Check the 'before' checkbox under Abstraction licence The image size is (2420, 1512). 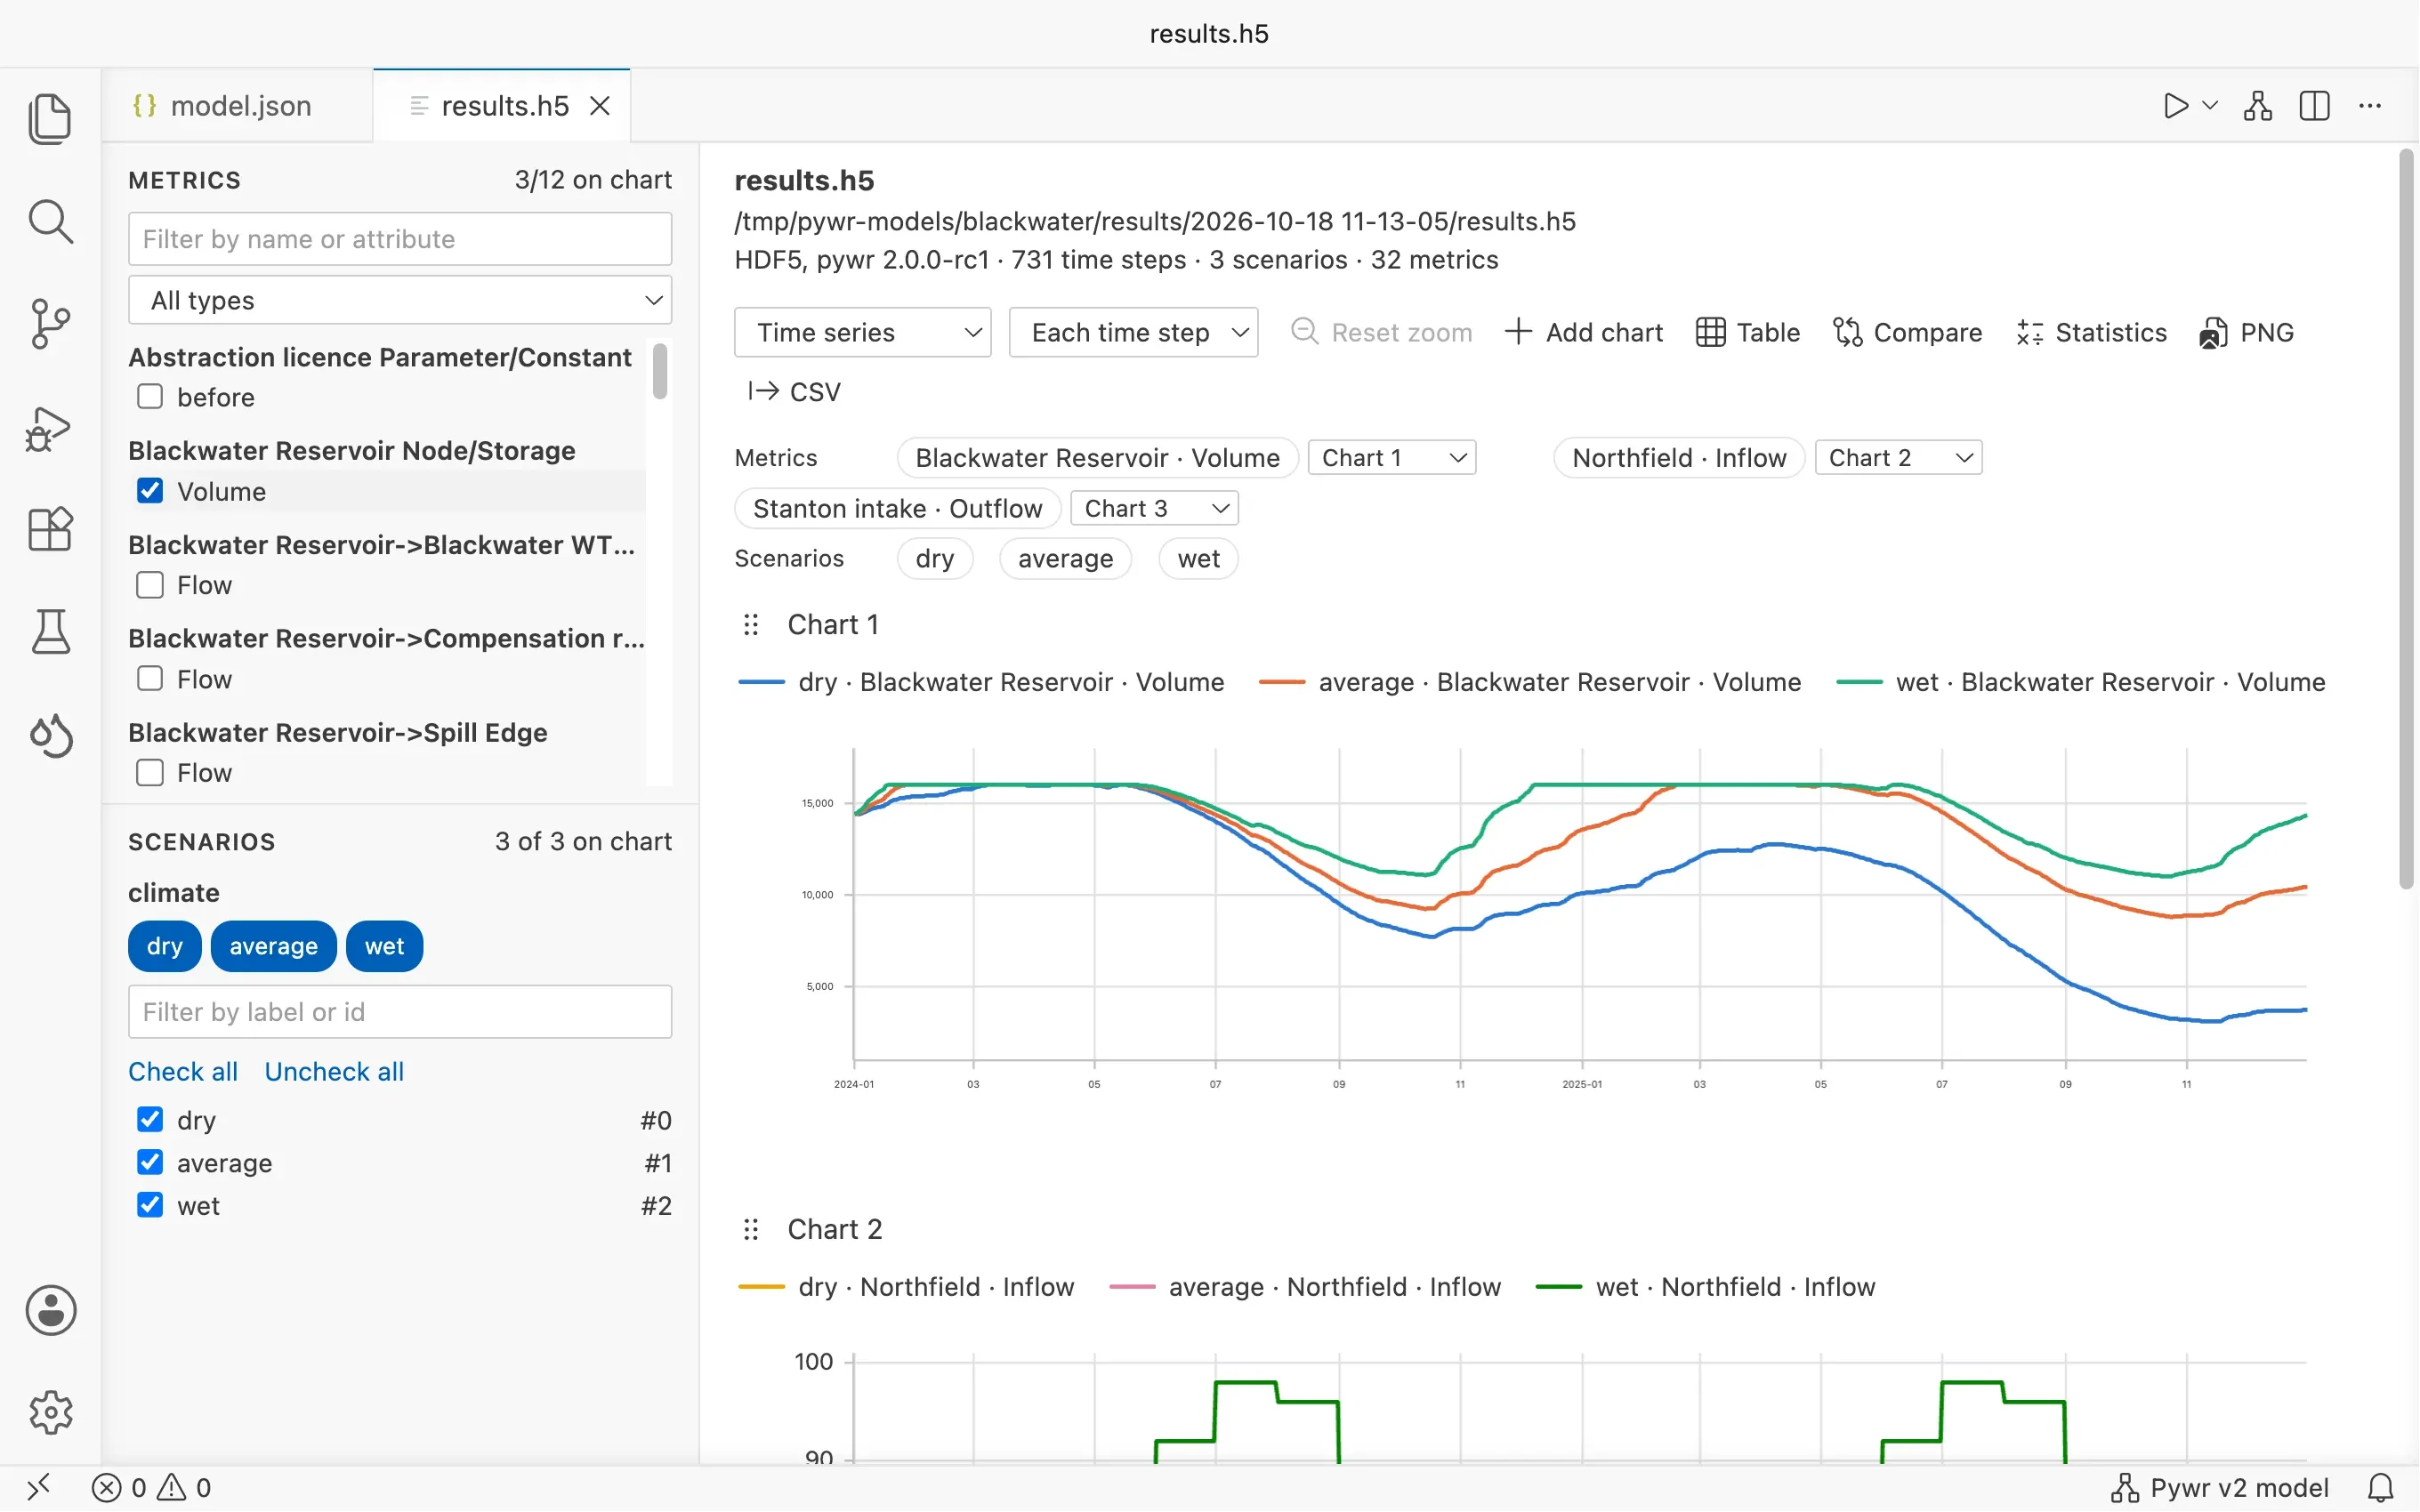(150, 397)
